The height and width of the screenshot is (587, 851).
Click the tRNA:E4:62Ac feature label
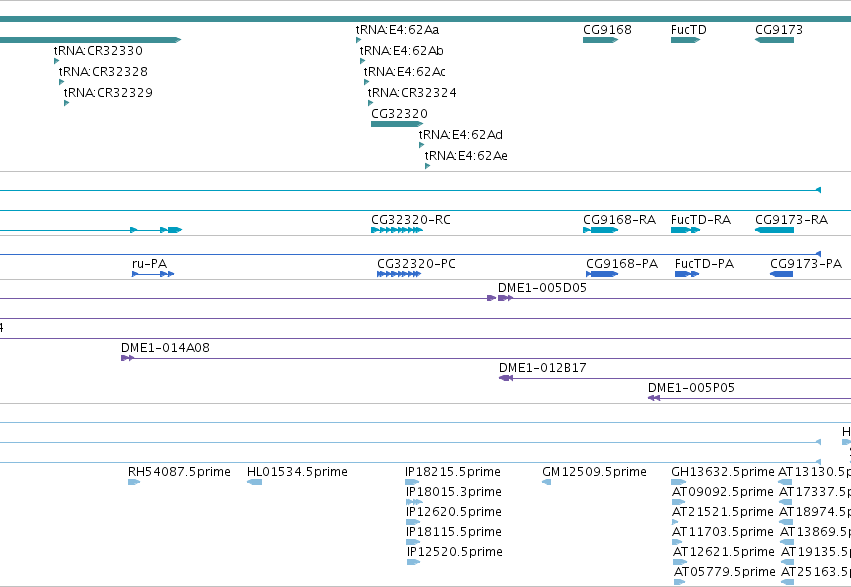pyautogui.click(x=405, y=72)
